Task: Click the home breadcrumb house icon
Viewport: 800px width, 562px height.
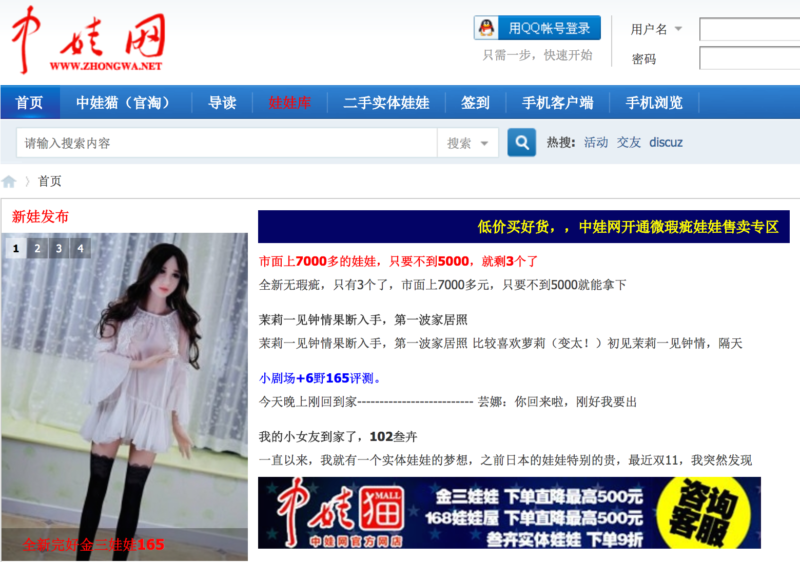Action: pyautogui.click(x=9, y=181)
